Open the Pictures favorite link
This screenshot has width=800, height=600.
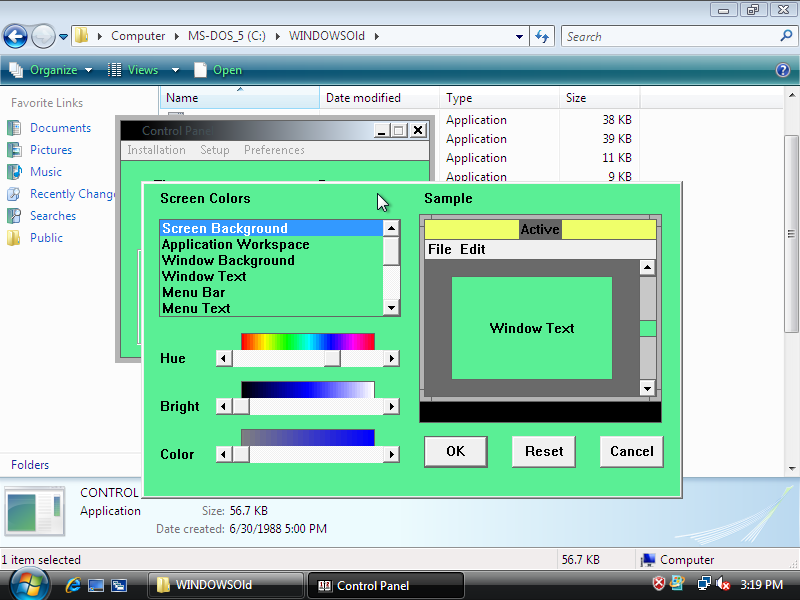50,150
